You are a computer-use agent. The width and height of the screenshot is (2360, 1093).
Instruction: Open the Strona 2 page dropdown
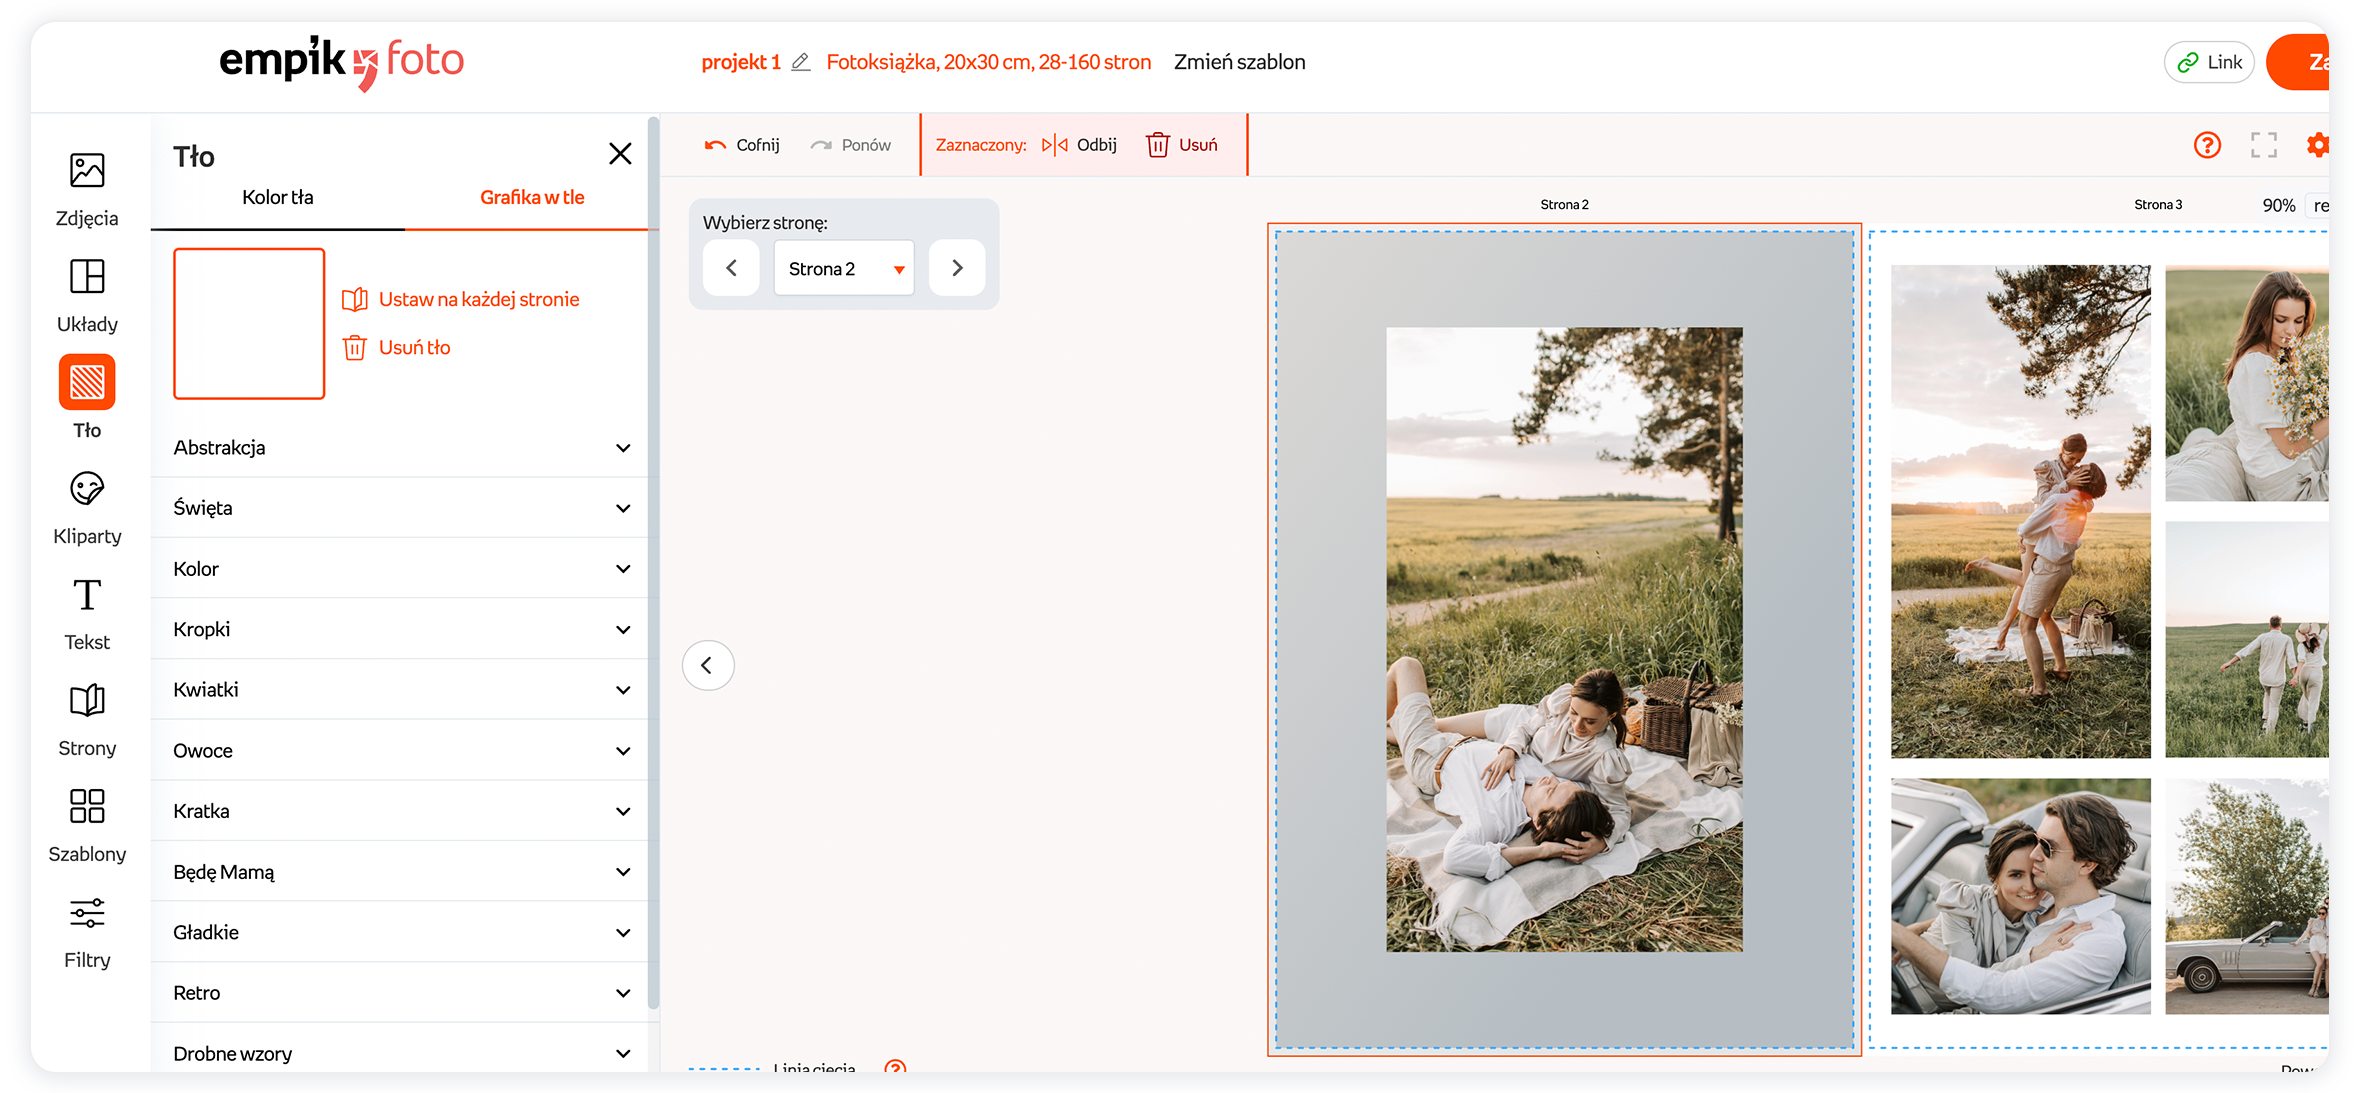[844, 268]
